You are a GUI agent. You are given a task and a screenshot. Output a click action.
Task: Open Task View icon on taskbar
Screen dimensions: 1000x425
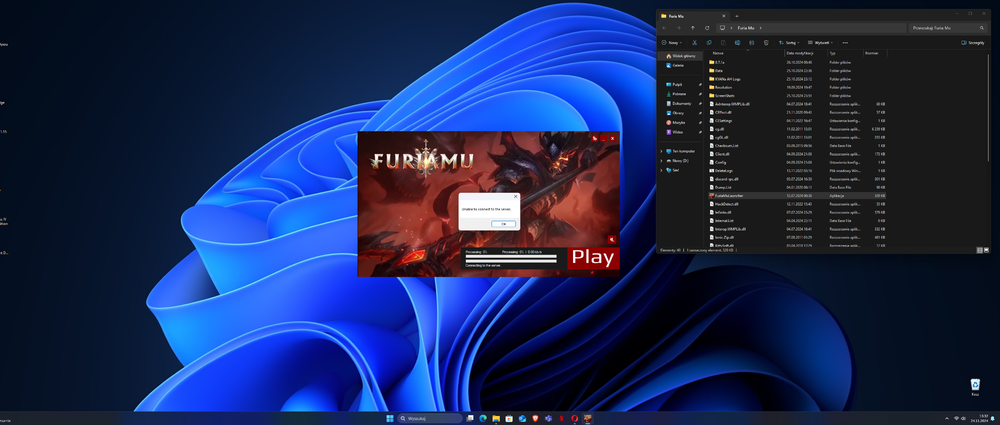tap(471, 419)
